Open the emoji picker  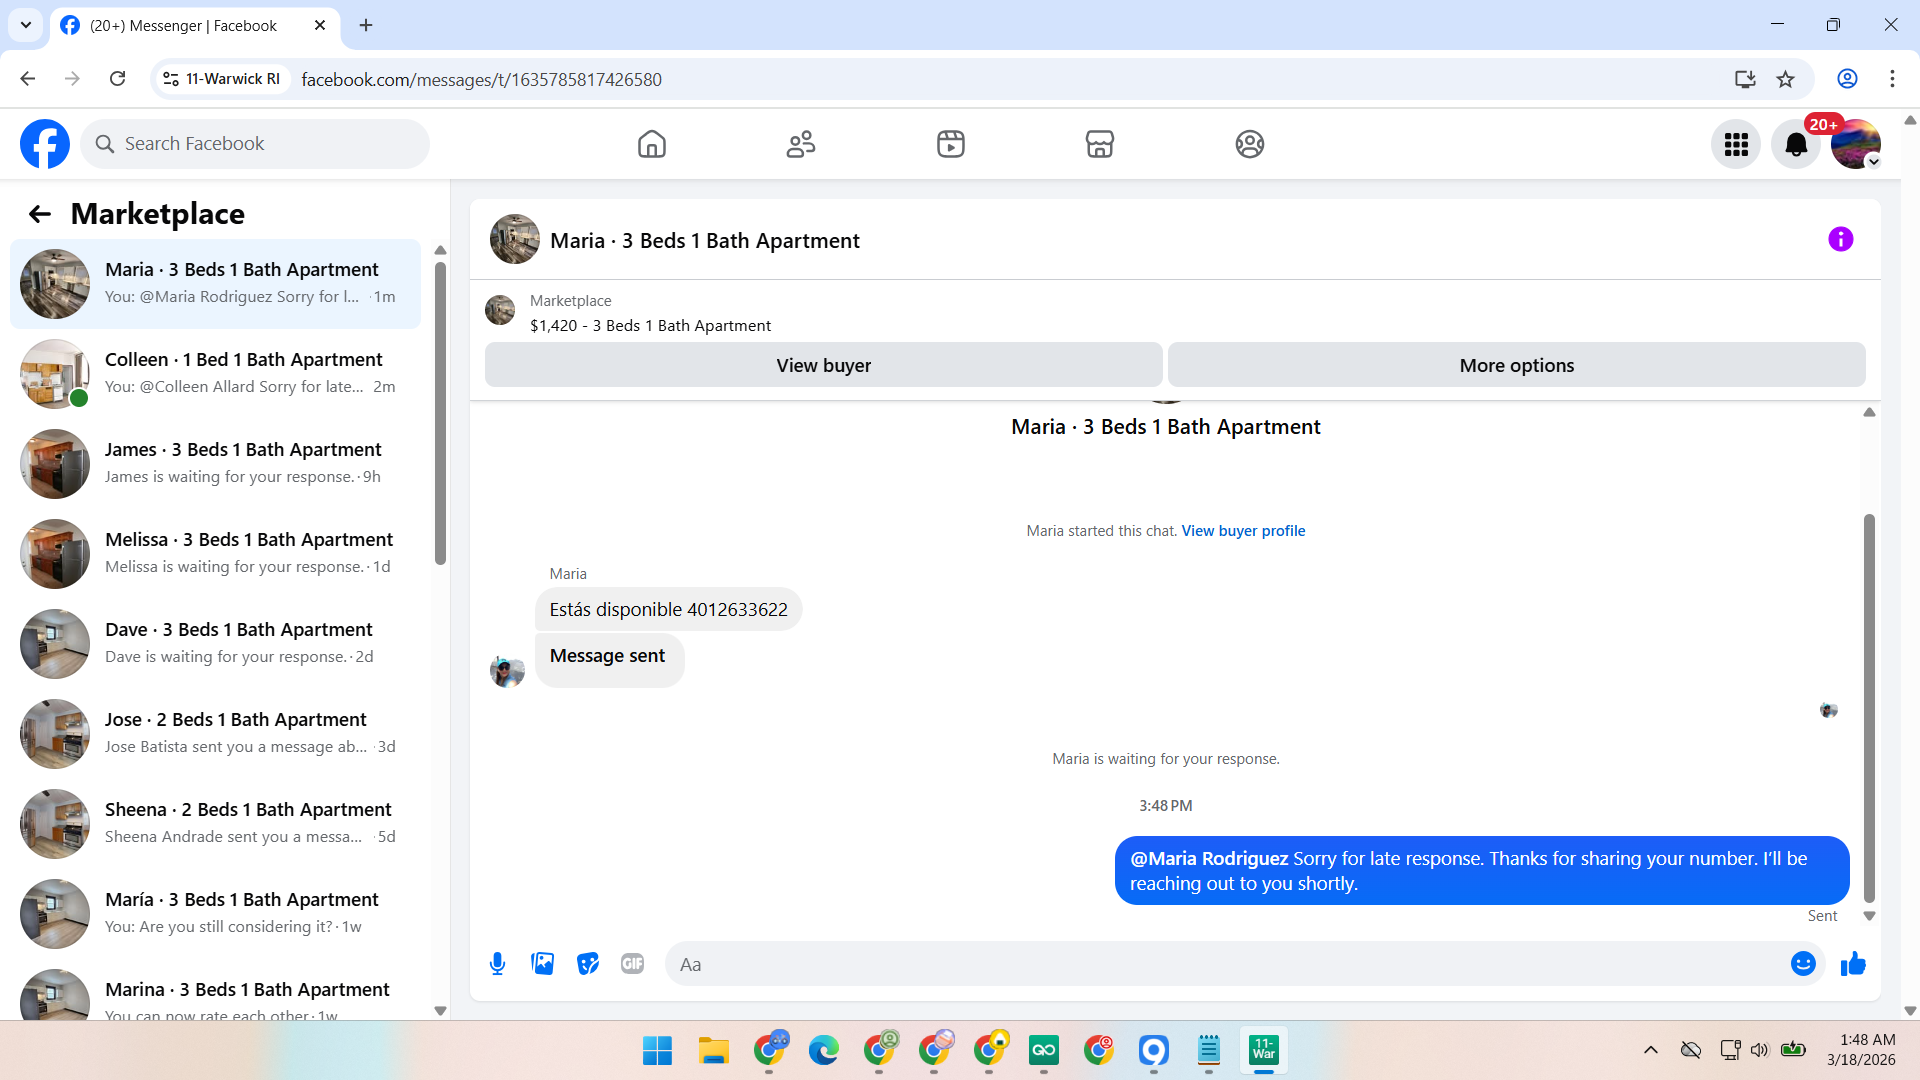pos(1803,964)
